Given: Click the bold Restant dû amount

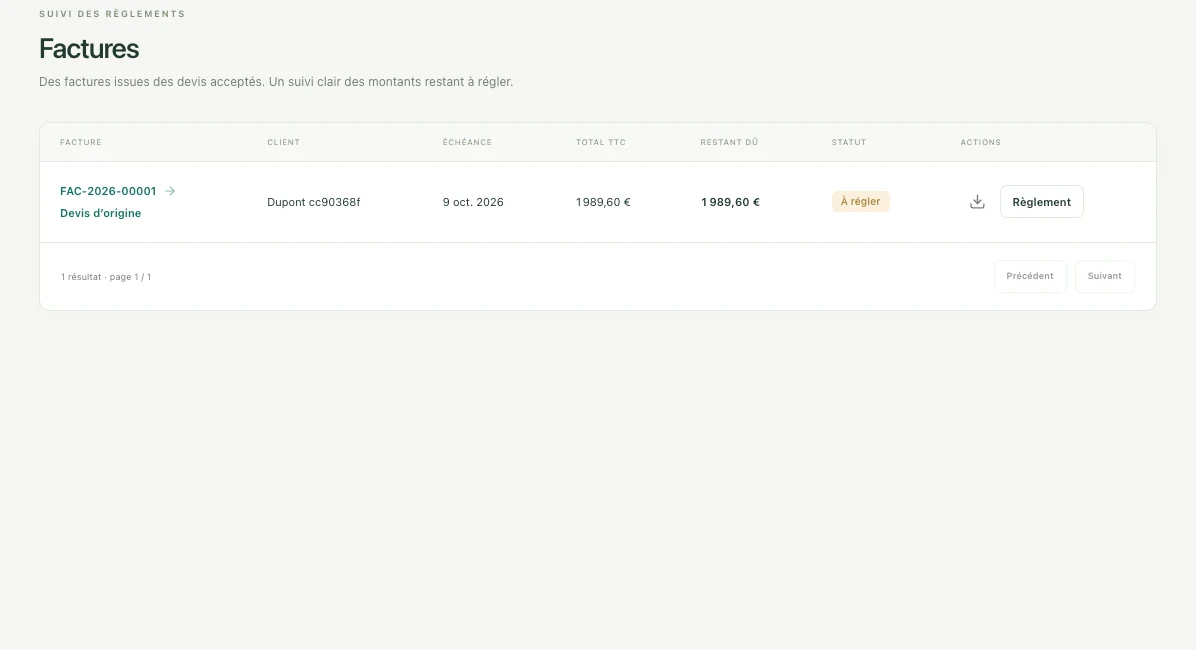Looking at the screenshot, I should point(730,202).
